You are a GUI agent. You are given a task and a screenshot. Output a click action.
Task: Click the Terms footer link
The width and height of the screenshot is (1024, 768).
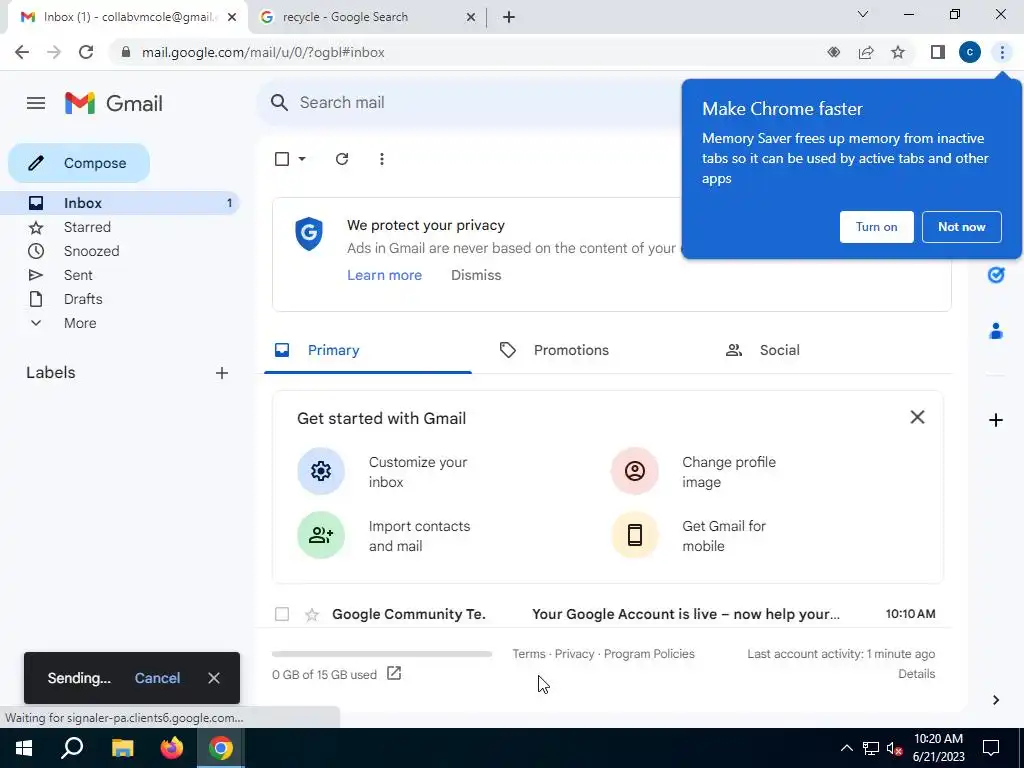528,654
